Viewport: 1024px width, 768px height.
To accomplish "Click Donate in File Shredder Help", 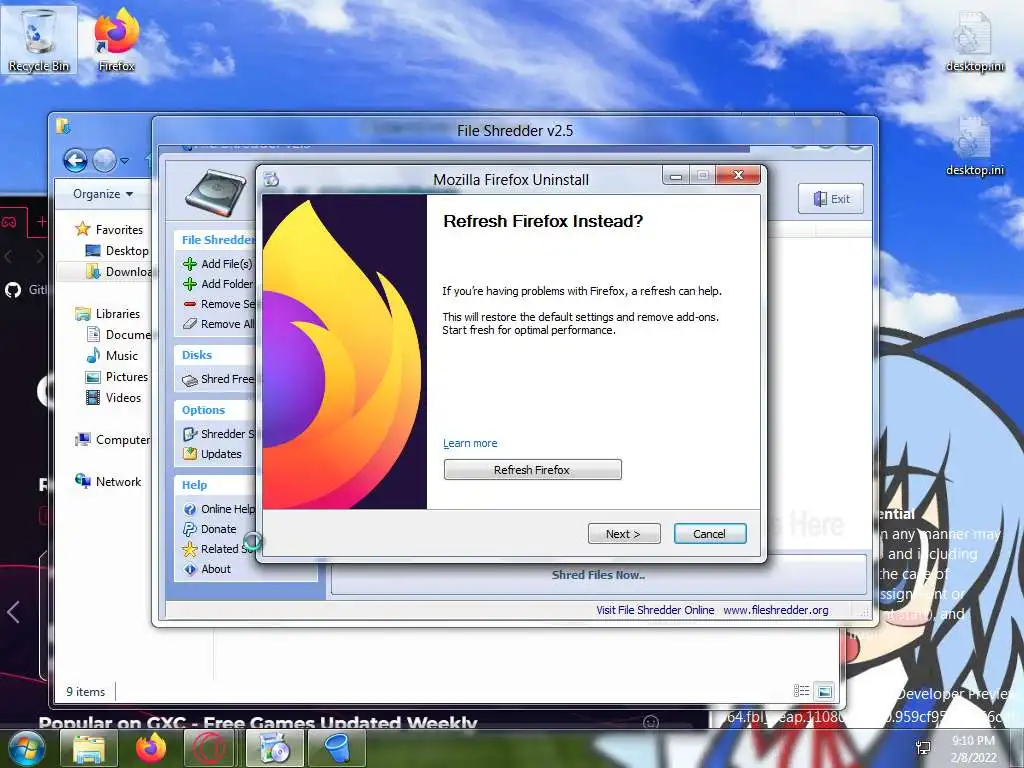I will [x=210, y=529].
